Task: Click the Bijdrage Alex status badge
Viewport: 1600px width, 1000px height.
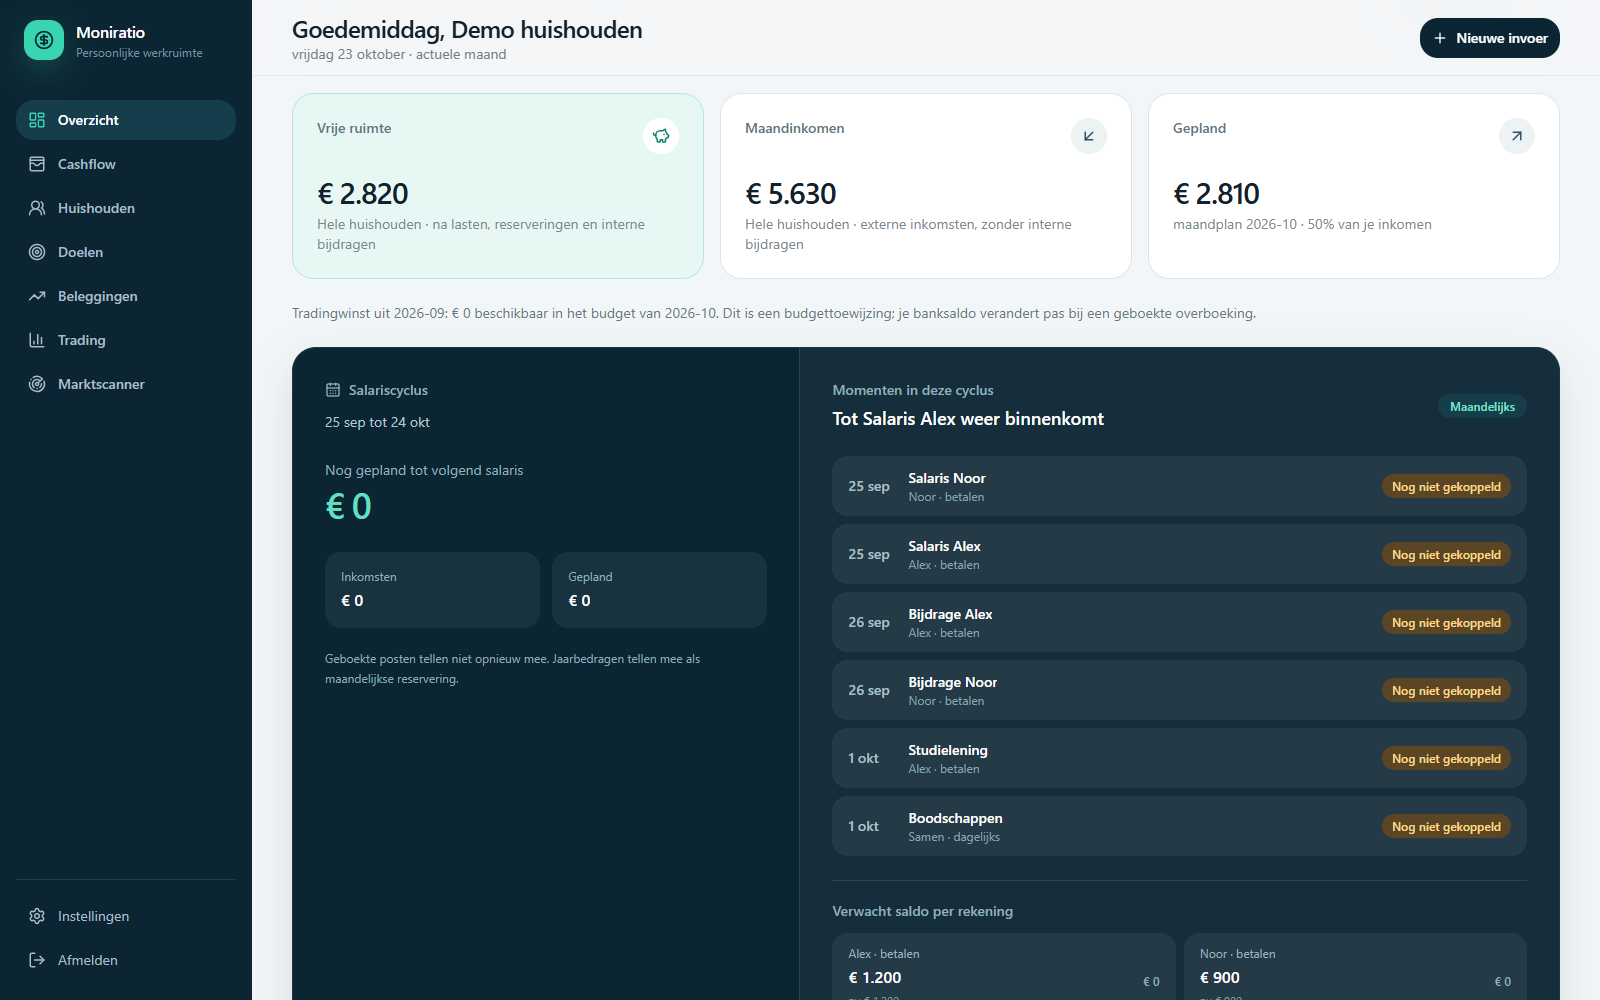Action: (1446, 623)
